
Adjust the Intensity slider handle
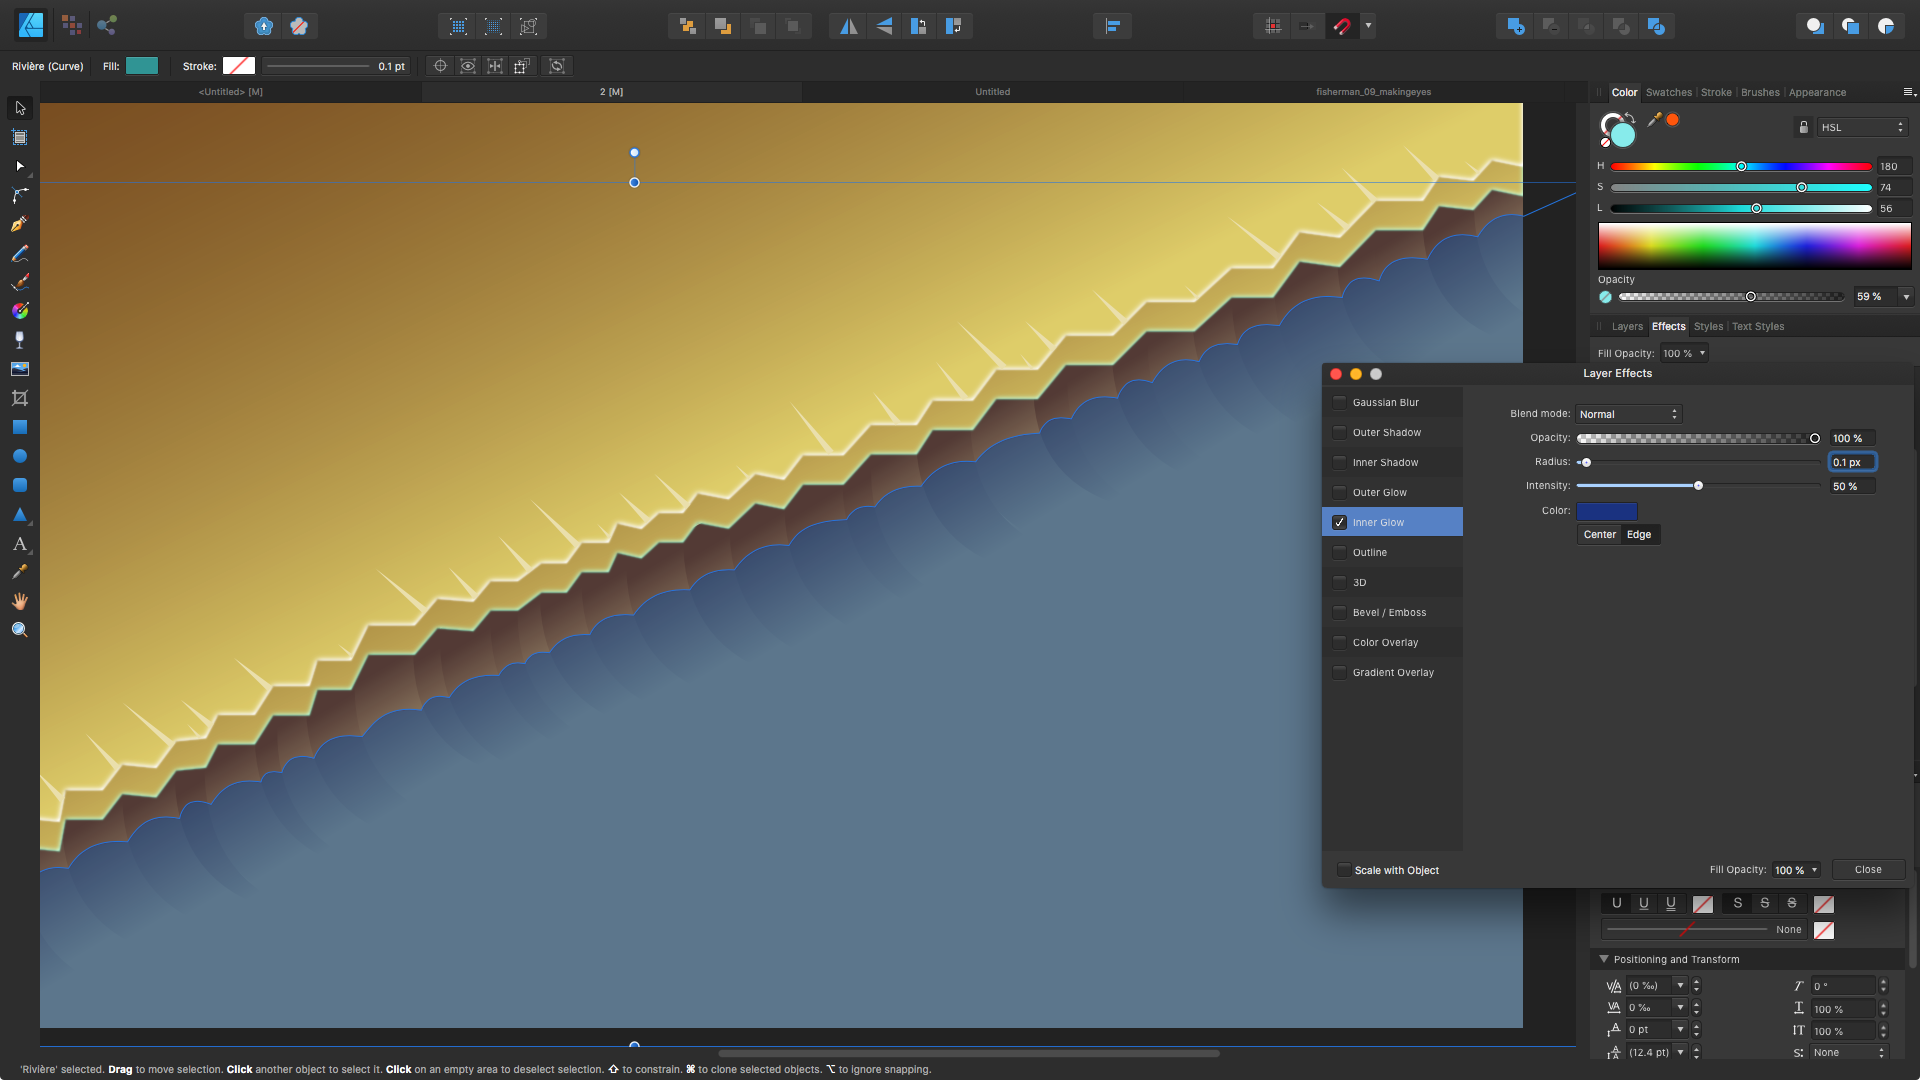[1698, 486]
